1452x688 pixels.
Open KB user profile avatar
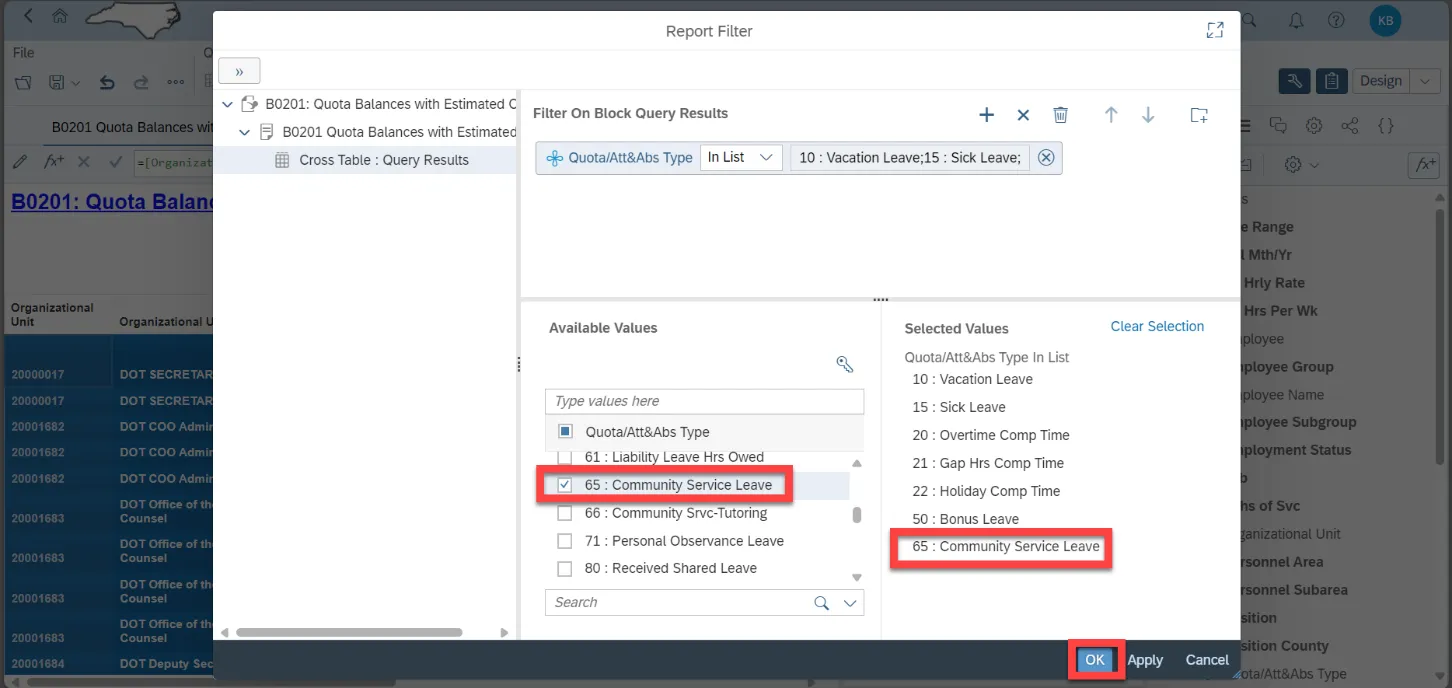[x=1385, y=20]
